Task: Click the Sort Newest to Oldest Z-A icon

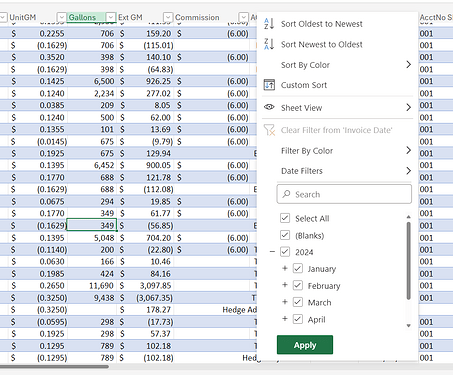Action: [x=269, y=44]
